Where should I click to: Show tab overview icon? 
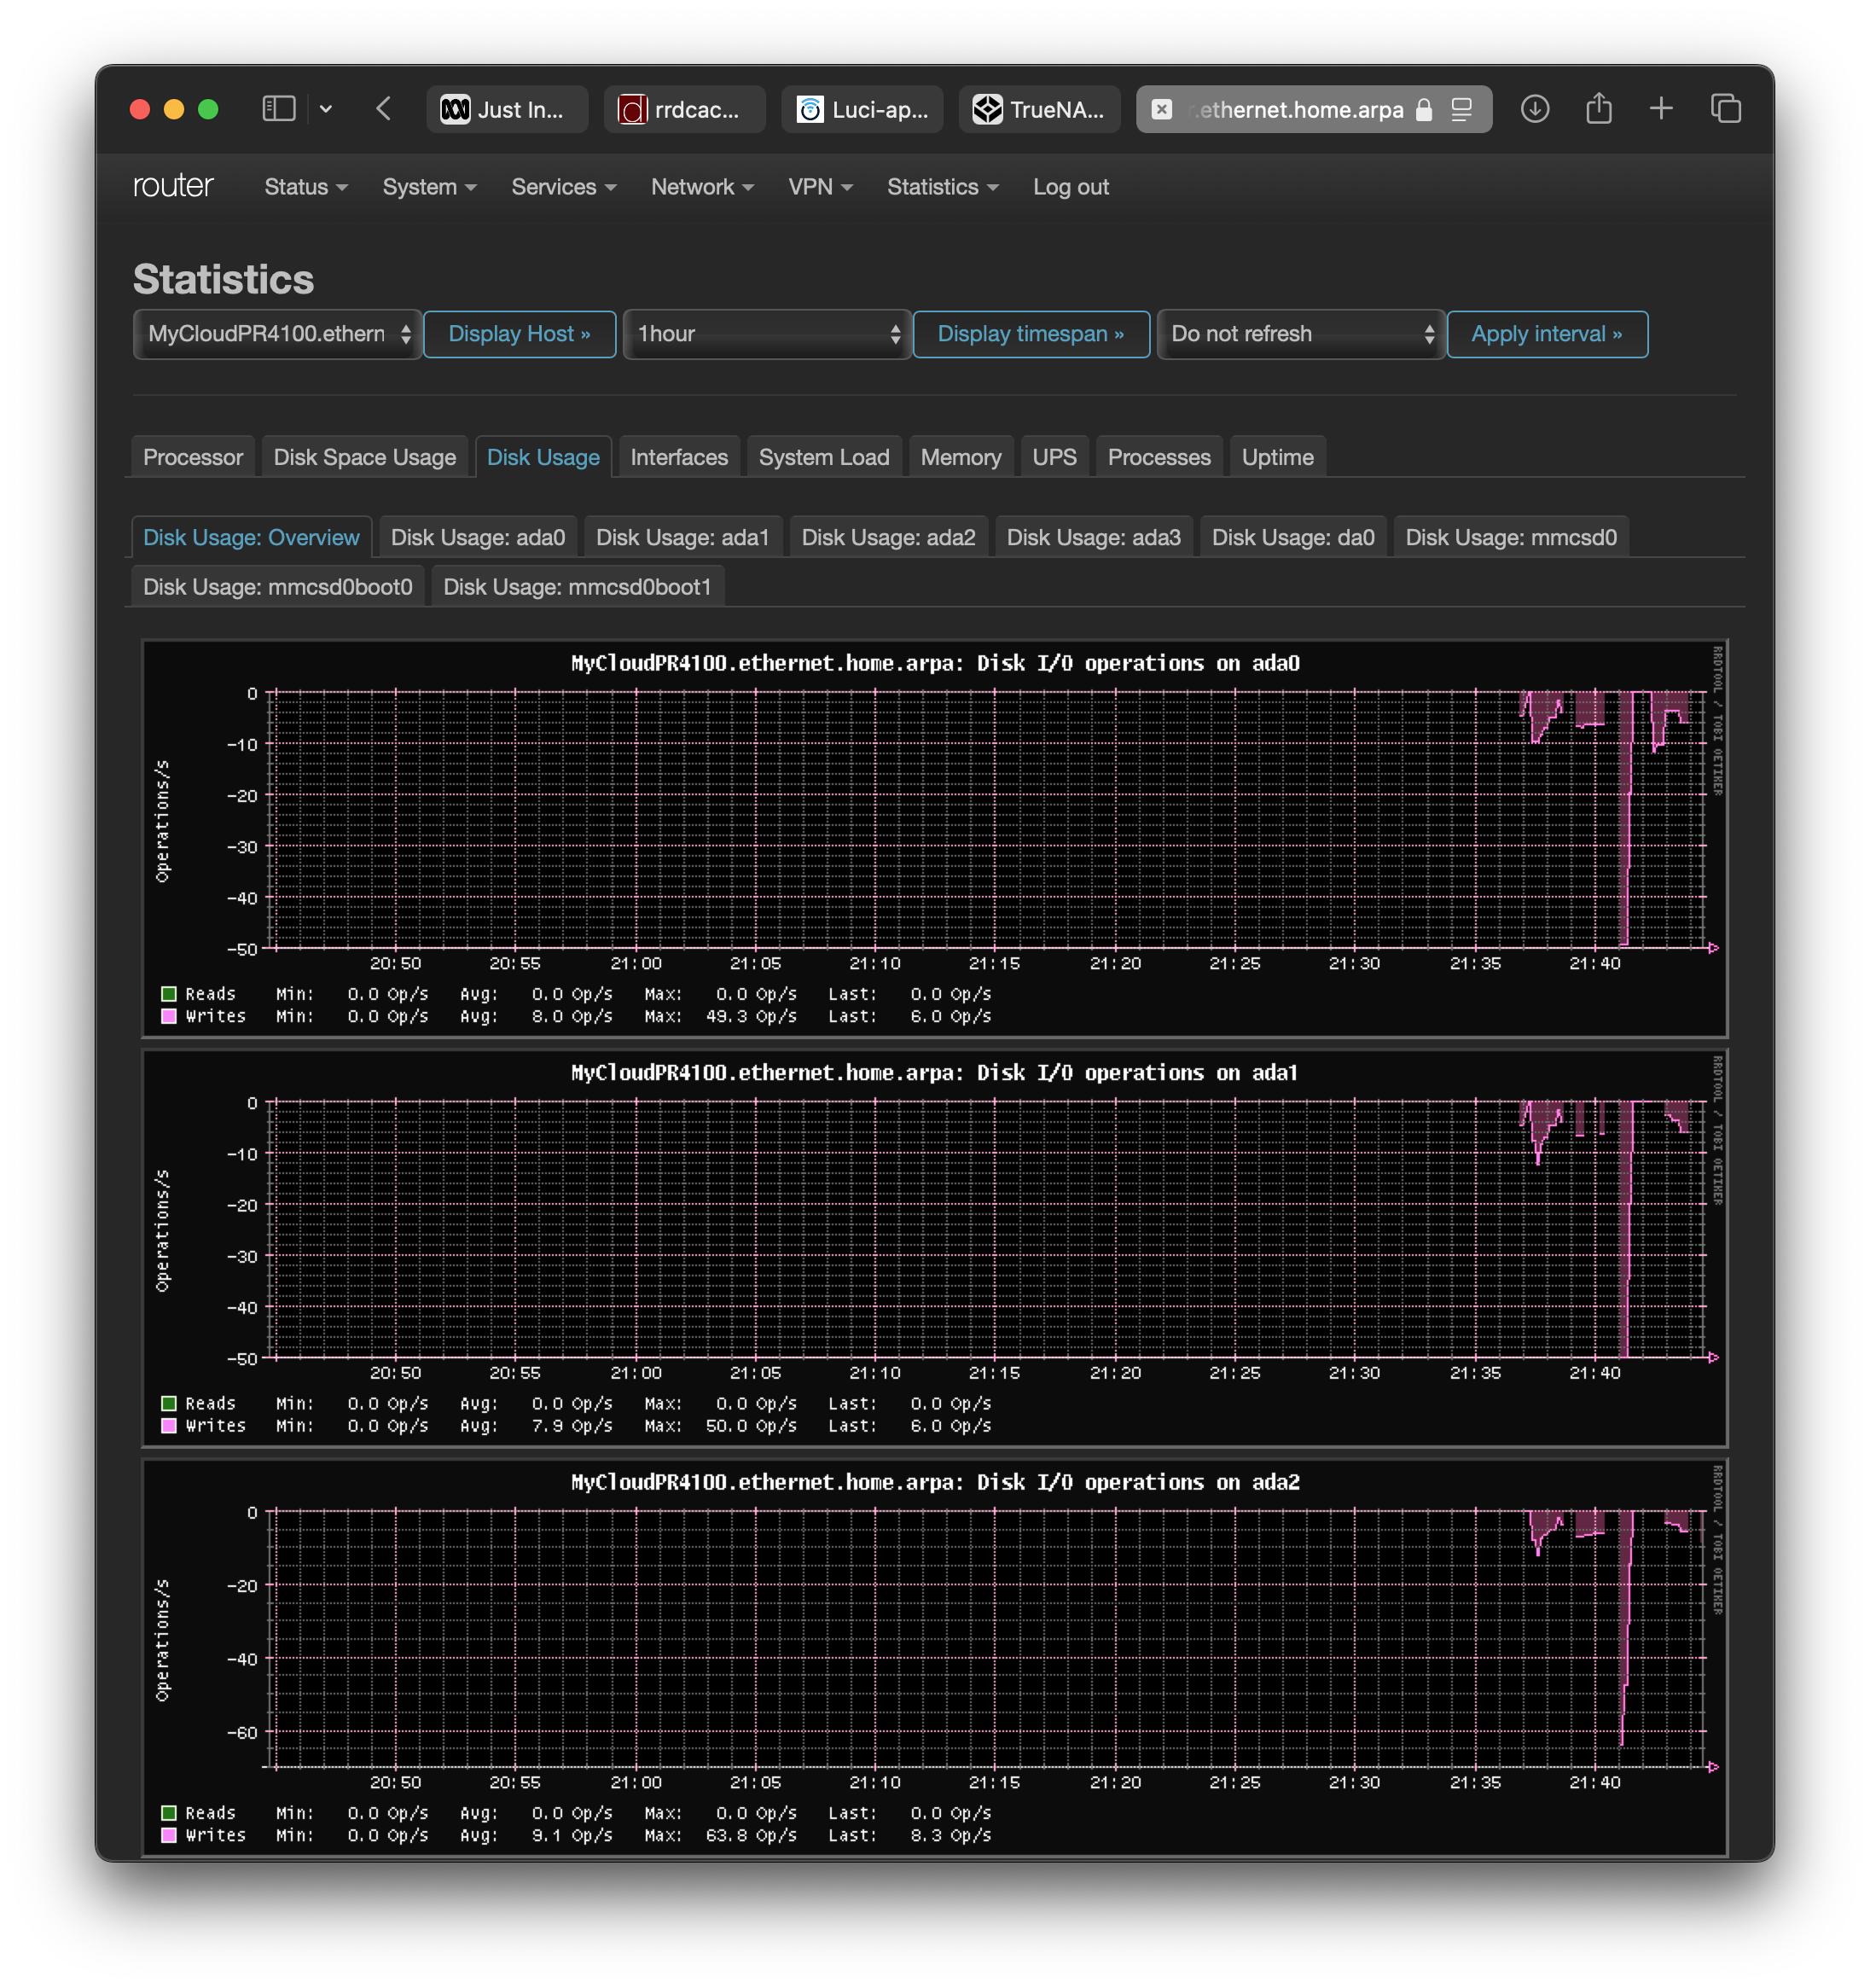click(x=1726, y=109)
